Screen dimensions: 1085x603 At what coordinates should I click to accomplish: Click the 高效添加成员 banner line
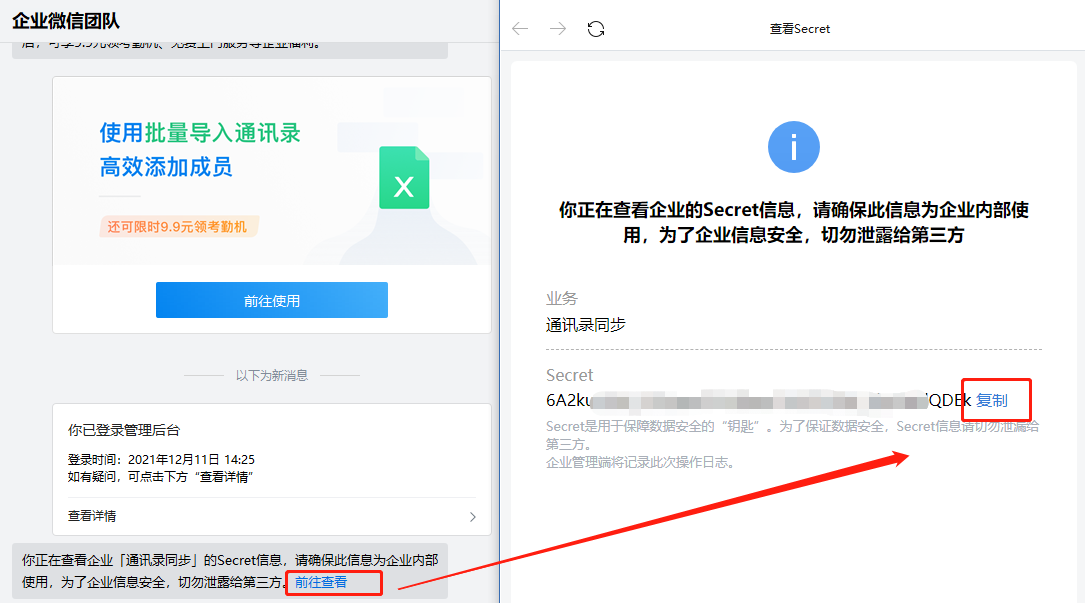(166, 167)
